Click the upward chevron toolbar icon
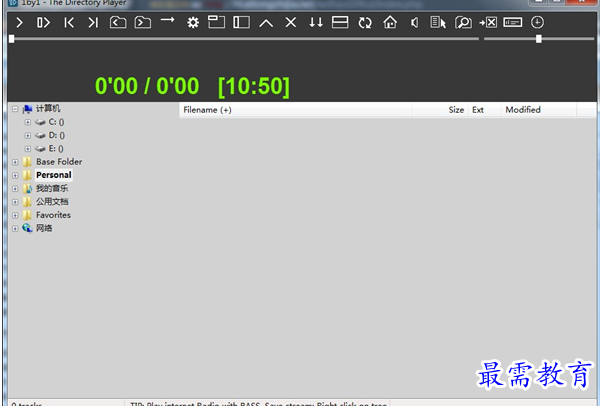 [x=266, y=23]
